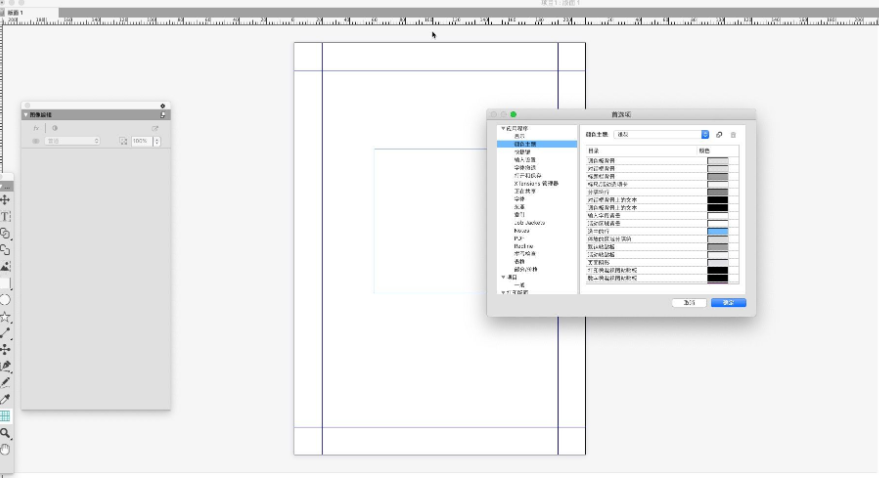Select the Rectangle Box tool
The height and width of the screenshot is (478, 879).
[6, 283]
